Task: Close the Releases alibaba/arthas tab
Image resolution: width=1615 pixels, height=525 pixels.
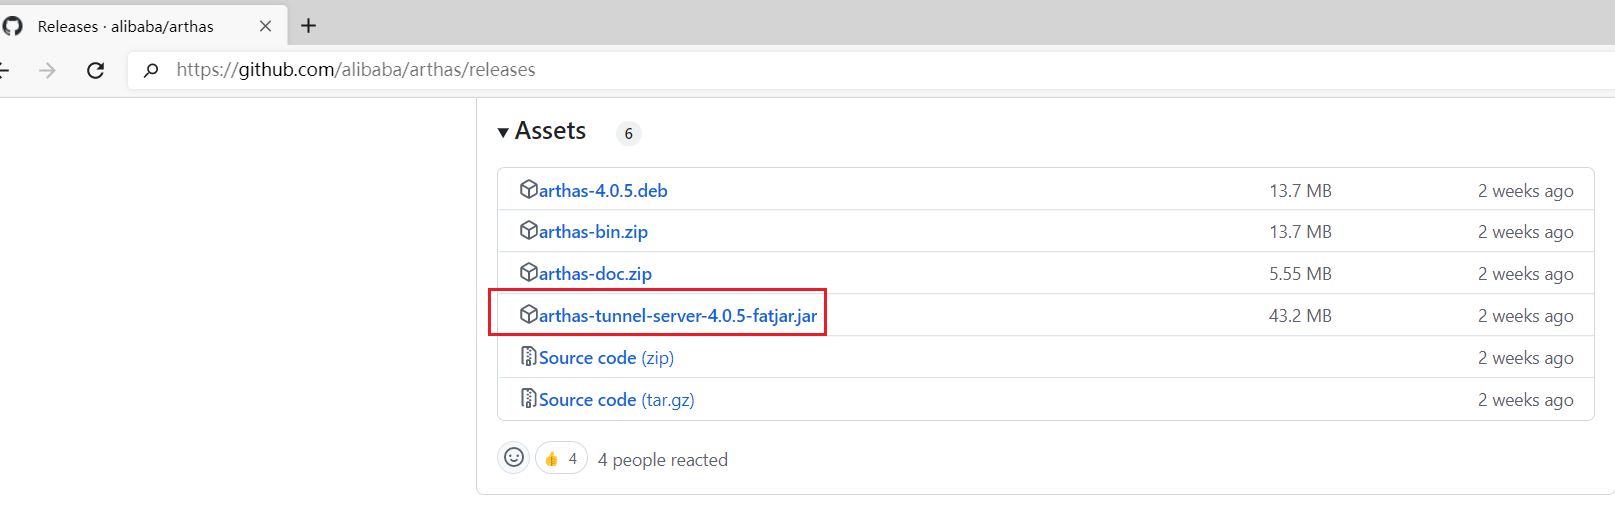Action: 265,26
